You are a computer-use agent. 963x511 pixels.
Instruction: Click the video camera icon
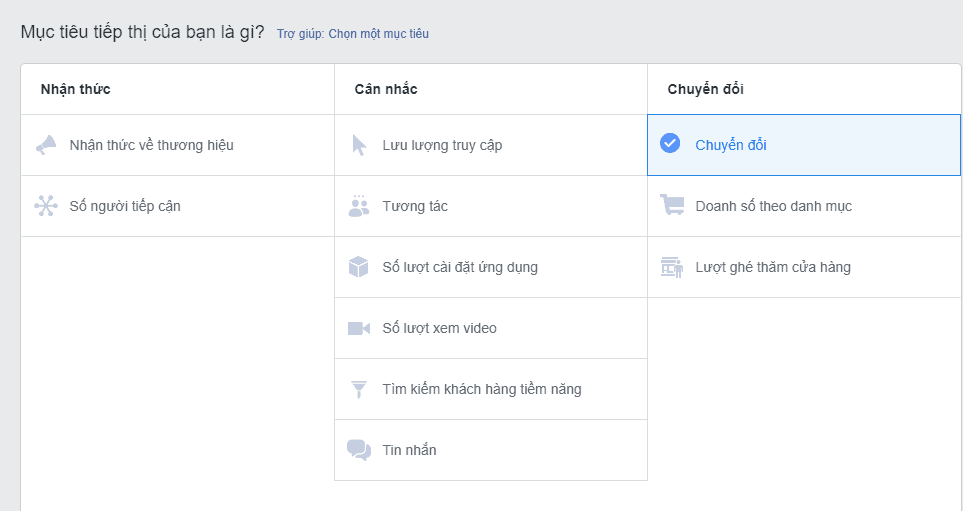click(359, 328)
